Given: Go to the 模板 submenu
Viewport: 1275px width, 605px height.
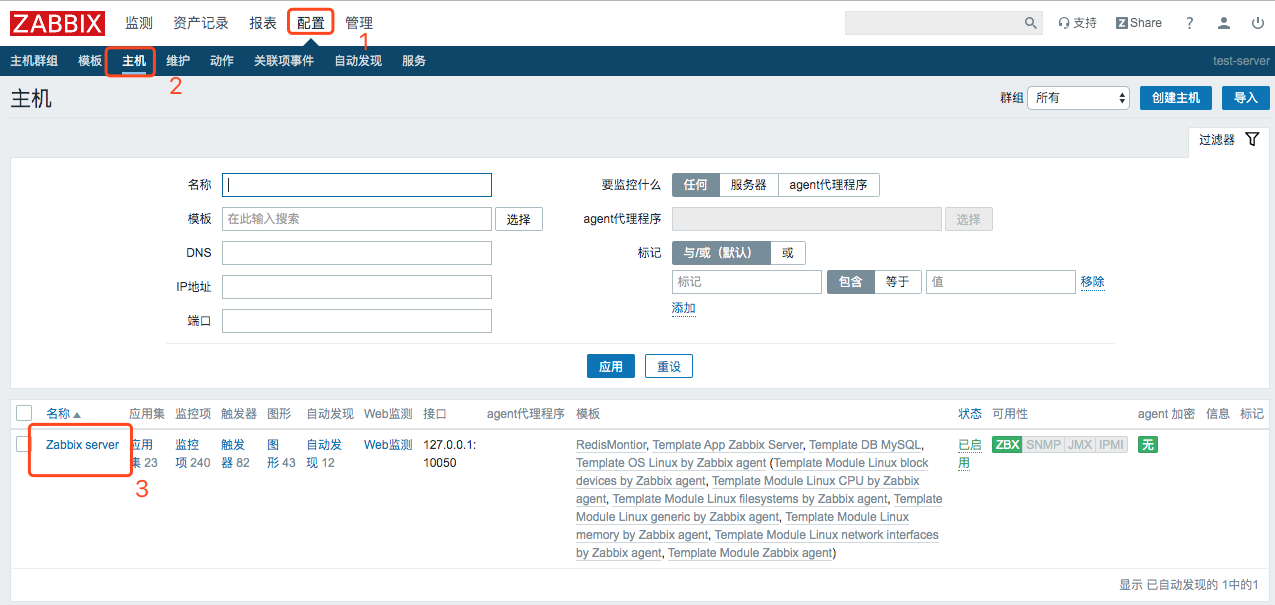Looking at the screenshot, I should pyautogui.click(x=90, y=61).
